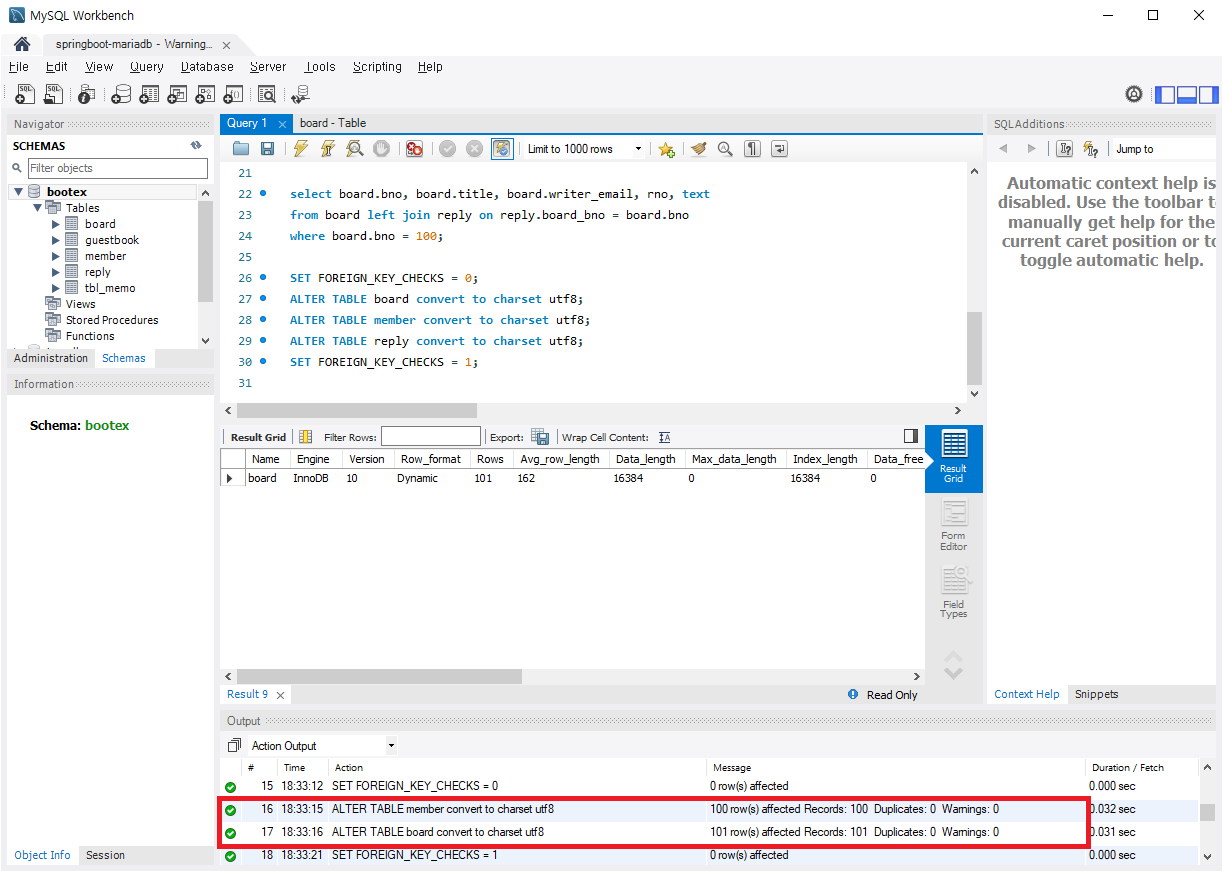Switch to board - Table tab

(333, 123)
